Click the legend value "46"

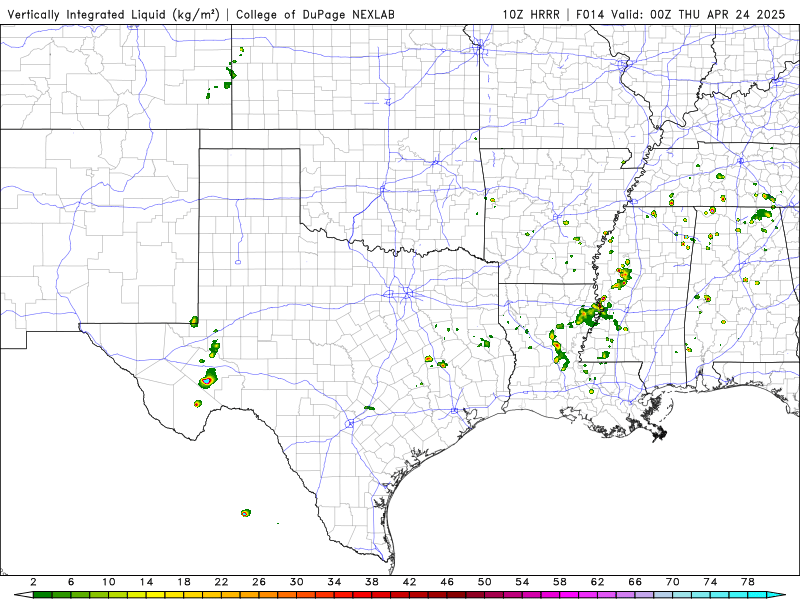coord(447,582)
